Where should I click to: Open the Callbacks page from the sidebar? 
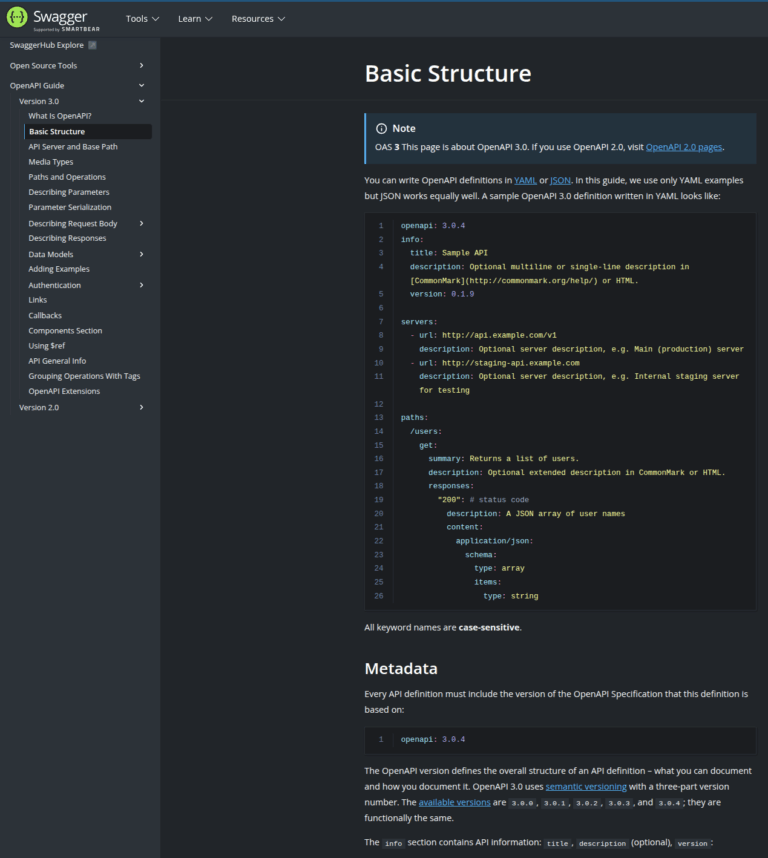[x=44, y=315]
